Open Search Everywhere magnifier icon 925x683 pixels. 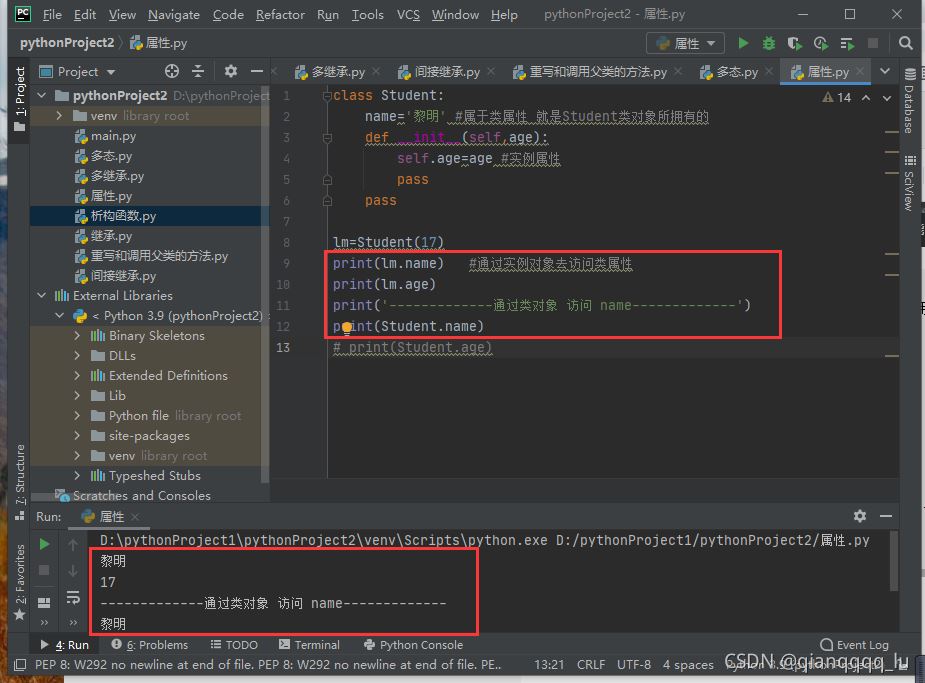click(x=905, y=43)
